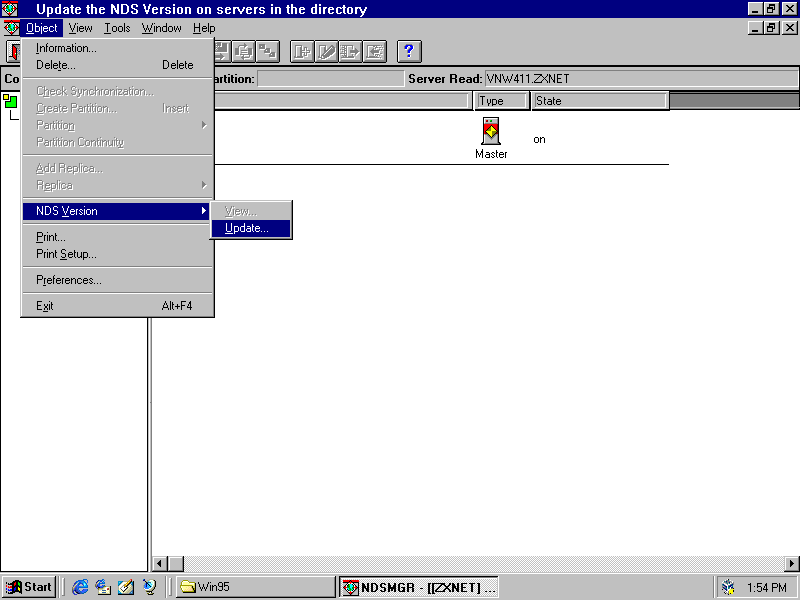Click the Type column header
This screenshot has height=600, width=800.
(501, 101)
